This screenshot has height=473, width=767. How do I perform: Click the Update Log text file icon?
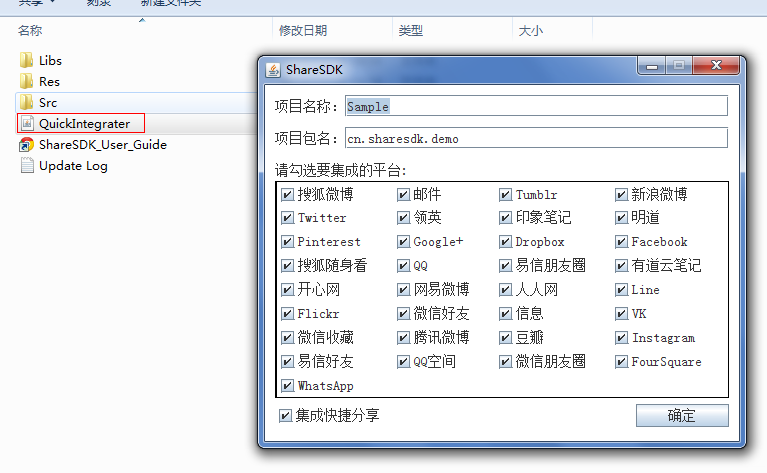(x=27, y=166)
